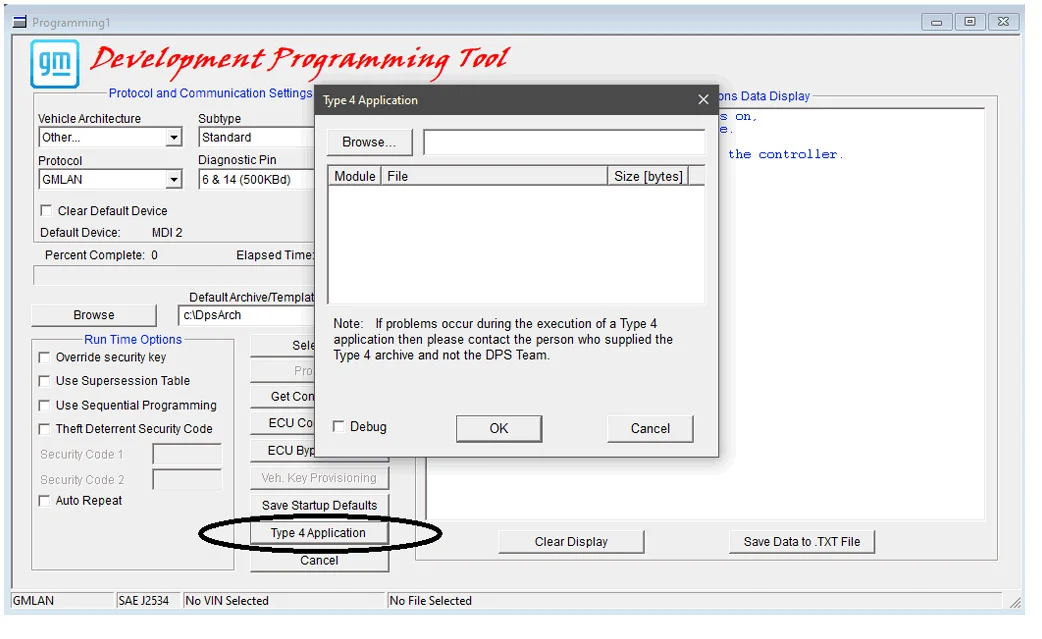Maximize the Programming1 window
1042x639 pixels.
(x=970, y=22)
